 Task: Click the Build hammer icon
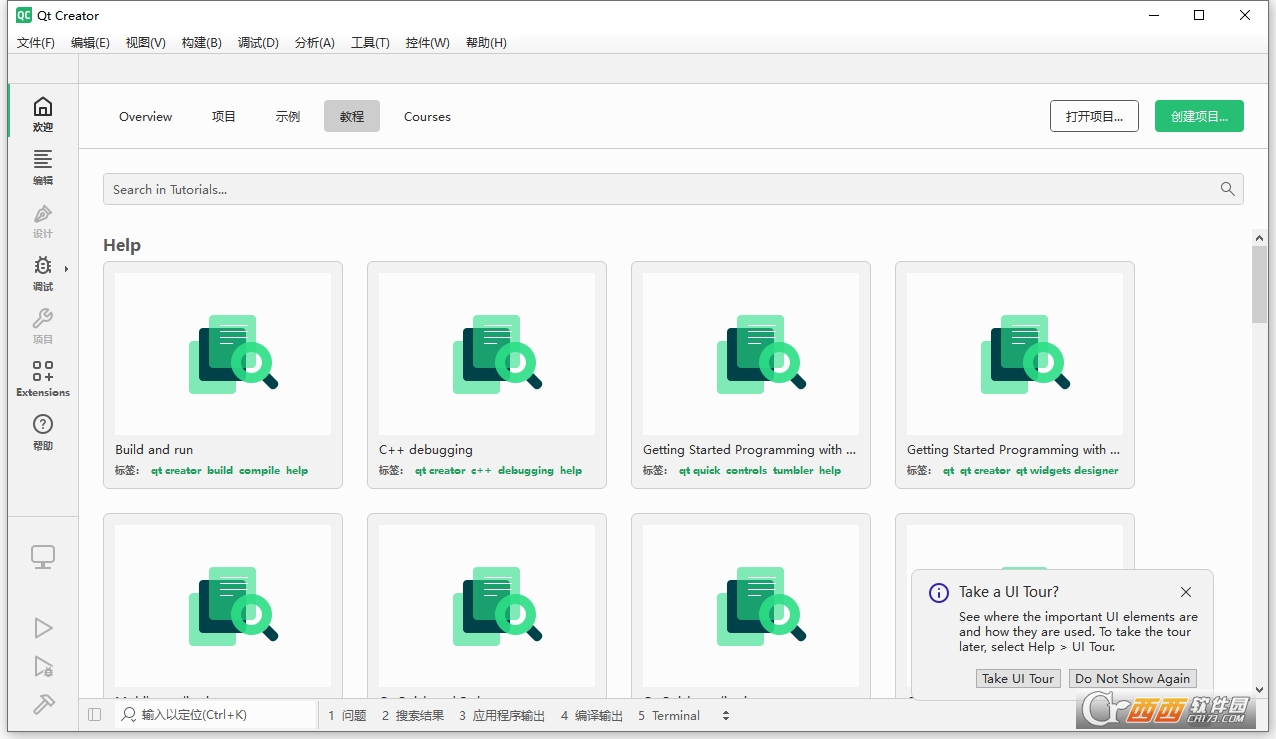(x=43, y=703)
